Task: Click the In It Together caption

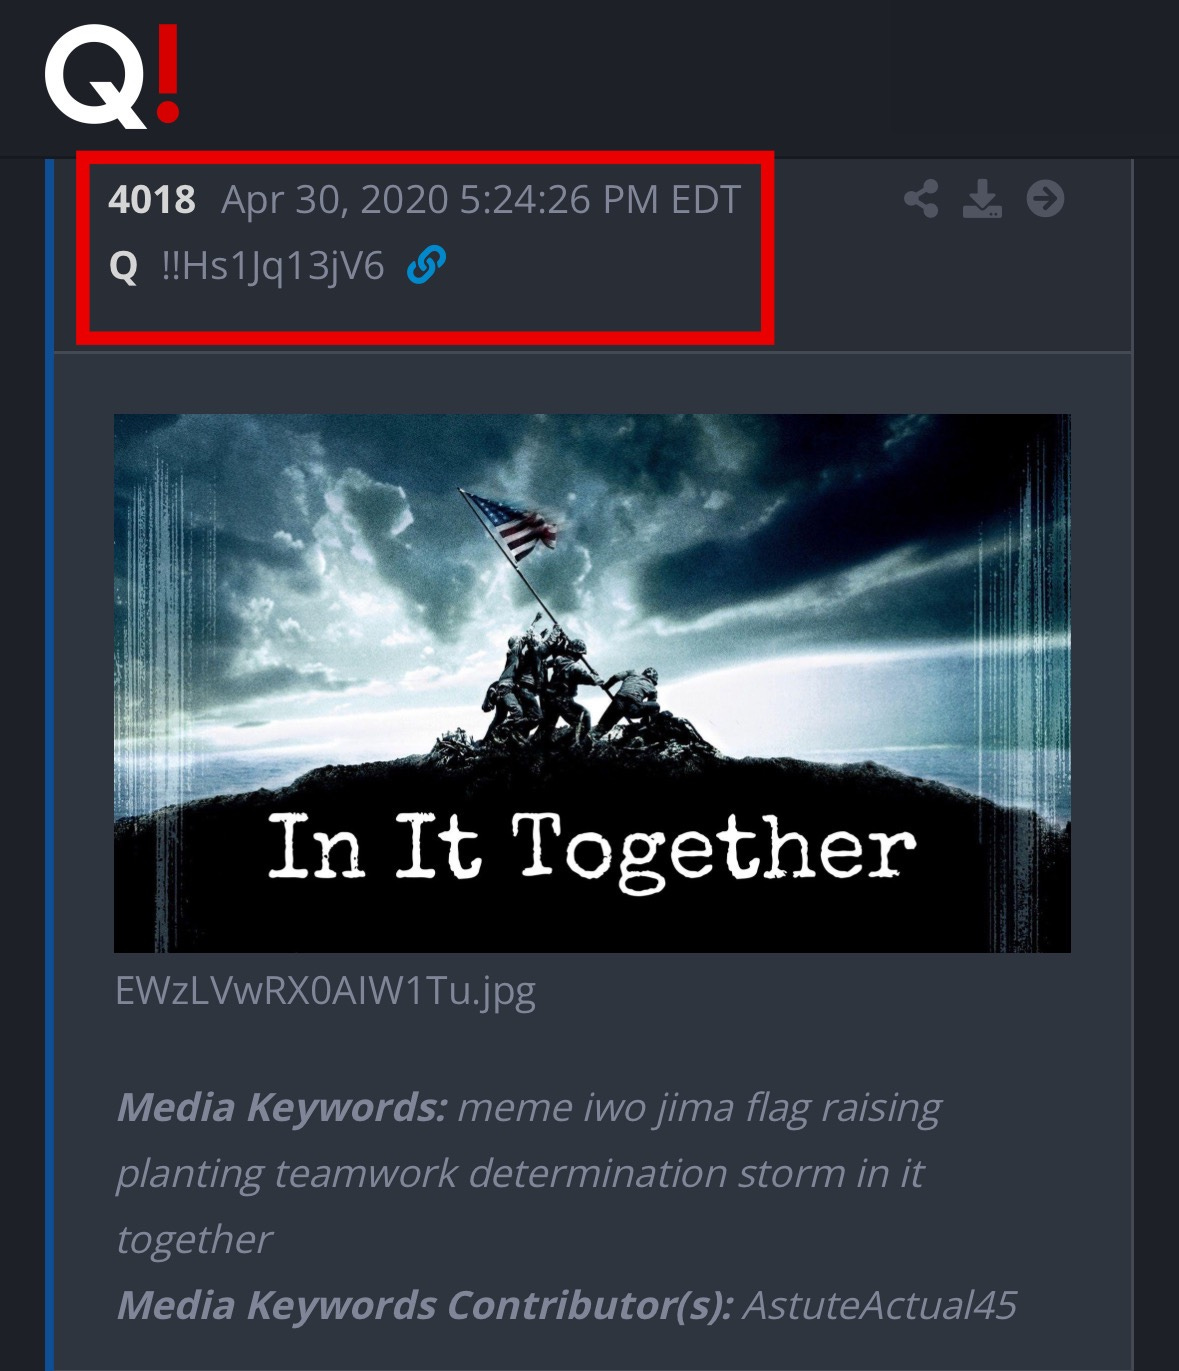Action: [592, 850]
